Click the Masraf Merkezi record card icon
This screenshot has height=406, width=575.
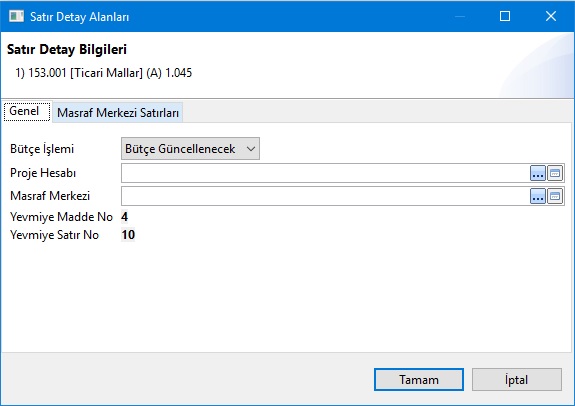click(555, 196)
